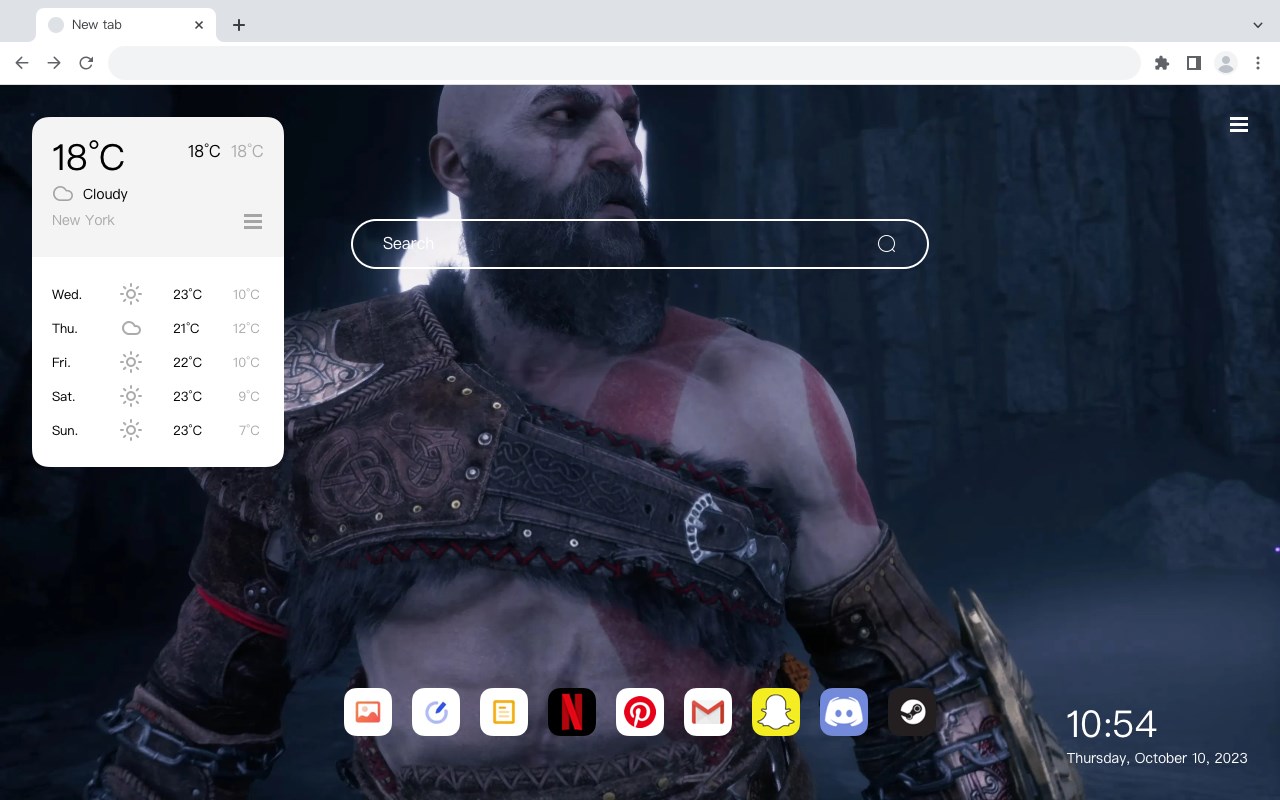The image size is (1280, 800).
Task: Click the cloudy weather icon
Action: click(63, 194)
